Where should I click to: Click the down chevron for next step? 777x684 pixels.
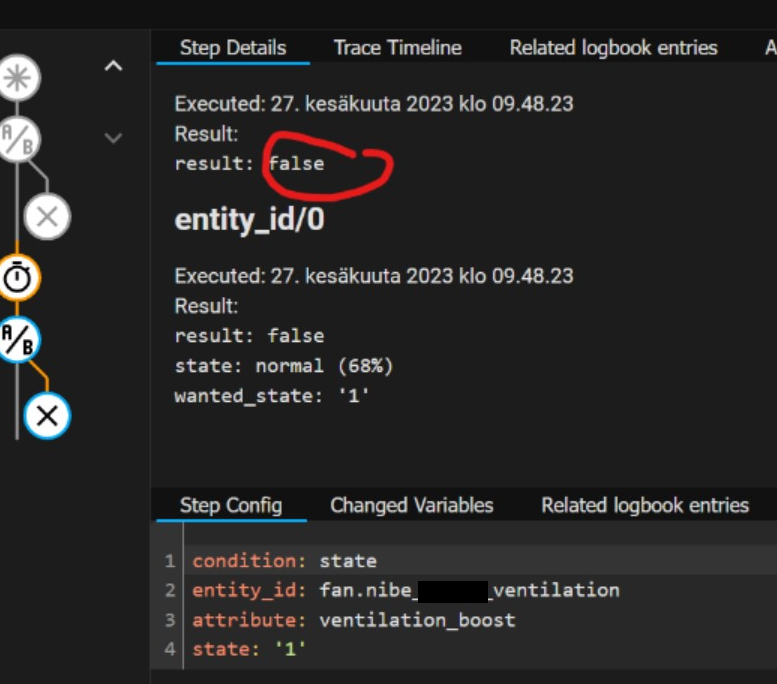(114, 138)
